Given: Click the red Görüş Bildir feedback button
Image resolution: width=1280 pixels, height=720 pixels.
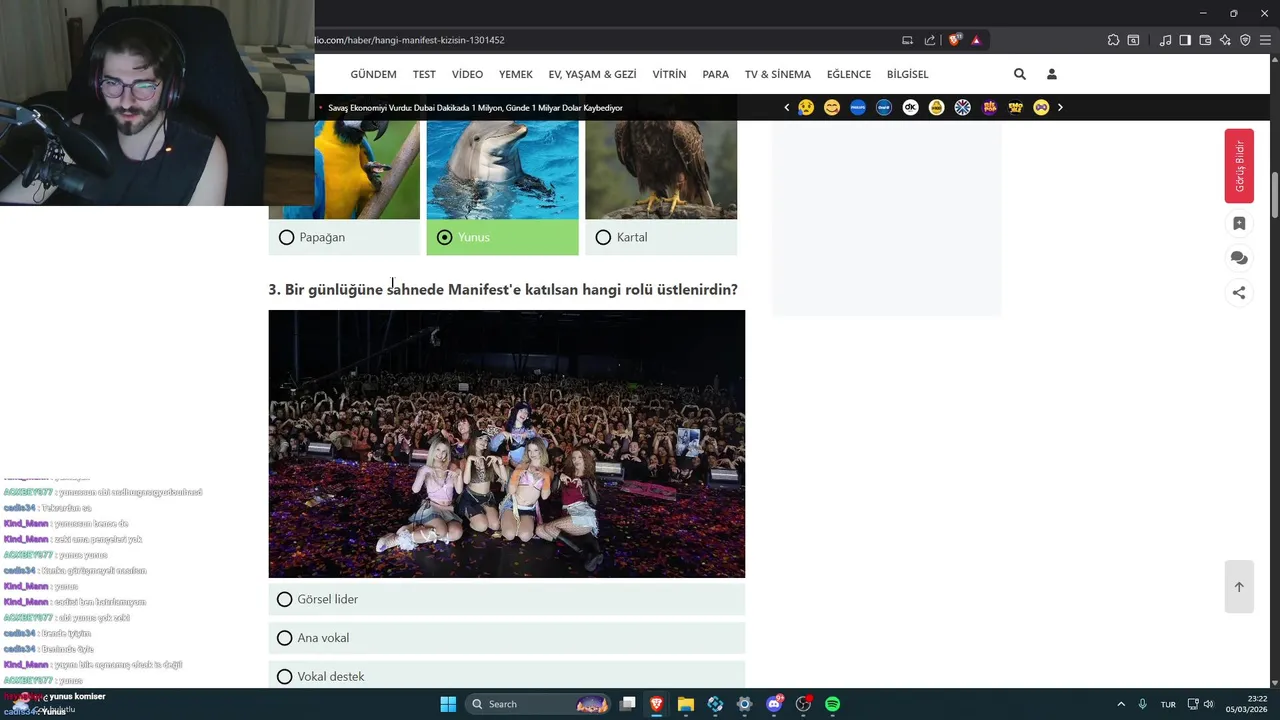Looking at the screenshot, I should pyautogui.click(x=1239, y=166).
